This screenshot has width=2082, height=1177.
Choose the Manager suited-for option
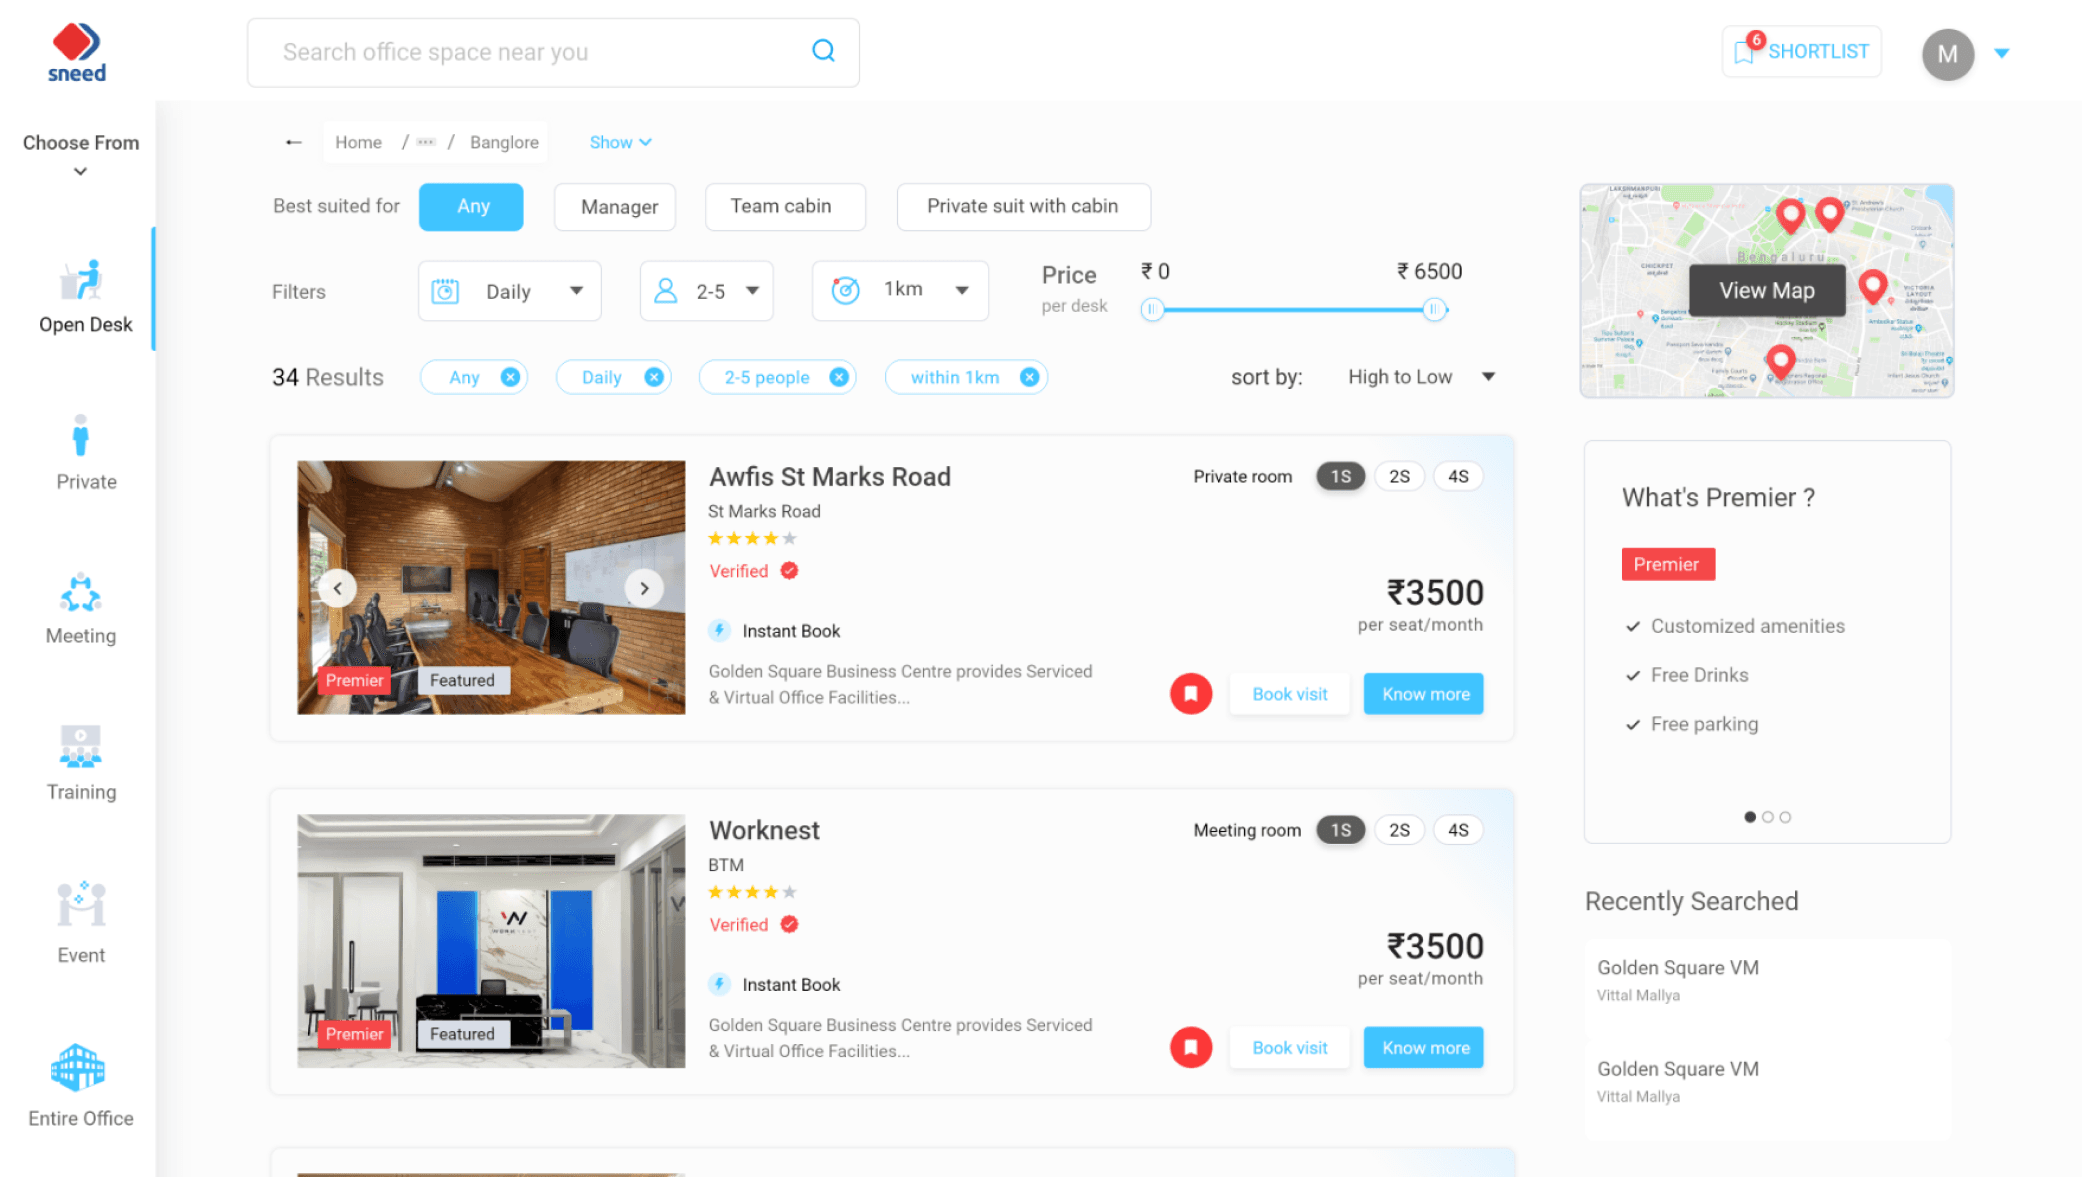click(615, 207)
